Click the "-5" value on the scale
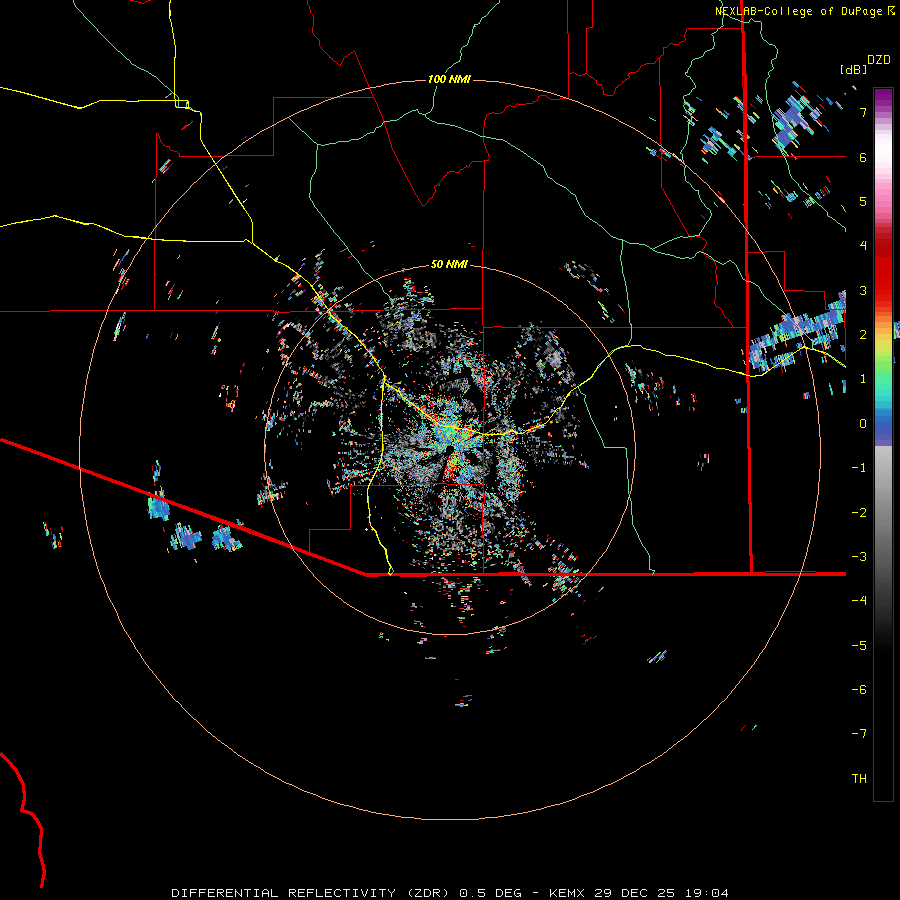Image resolution: width=900 pixels, height=900 pixels. pyautogui.click(x=859, y=646)
